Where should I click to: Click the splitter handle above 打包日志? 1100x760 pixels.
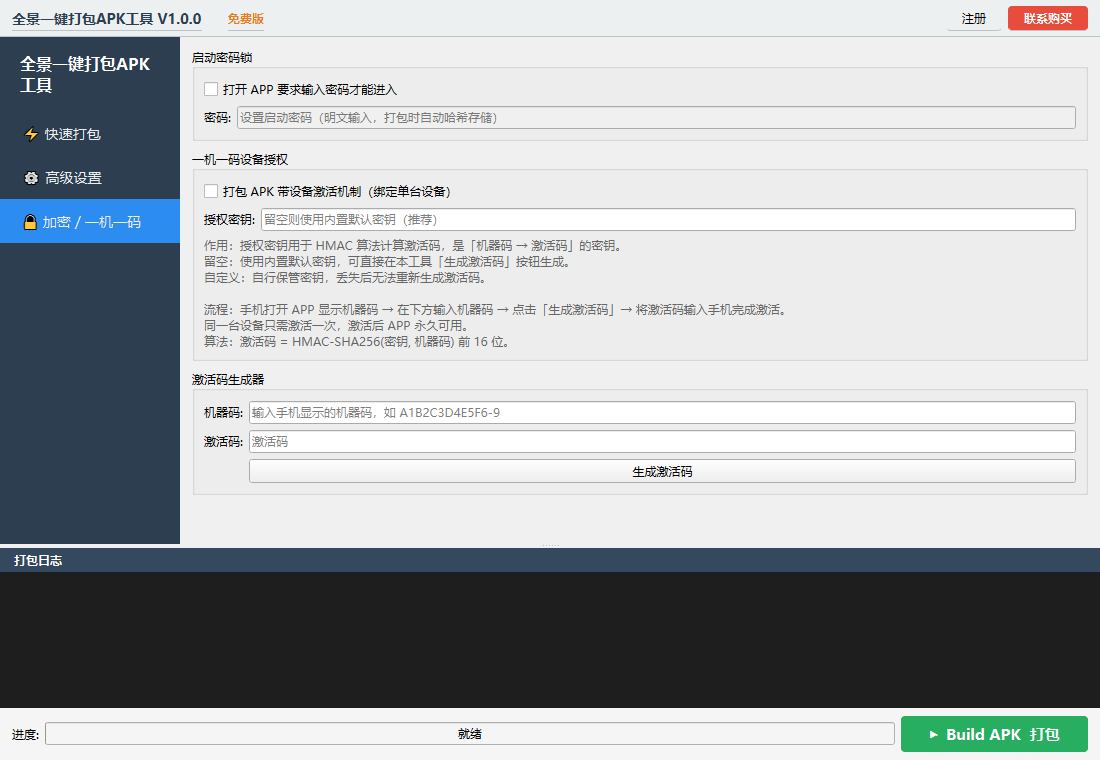coord(550,545)
